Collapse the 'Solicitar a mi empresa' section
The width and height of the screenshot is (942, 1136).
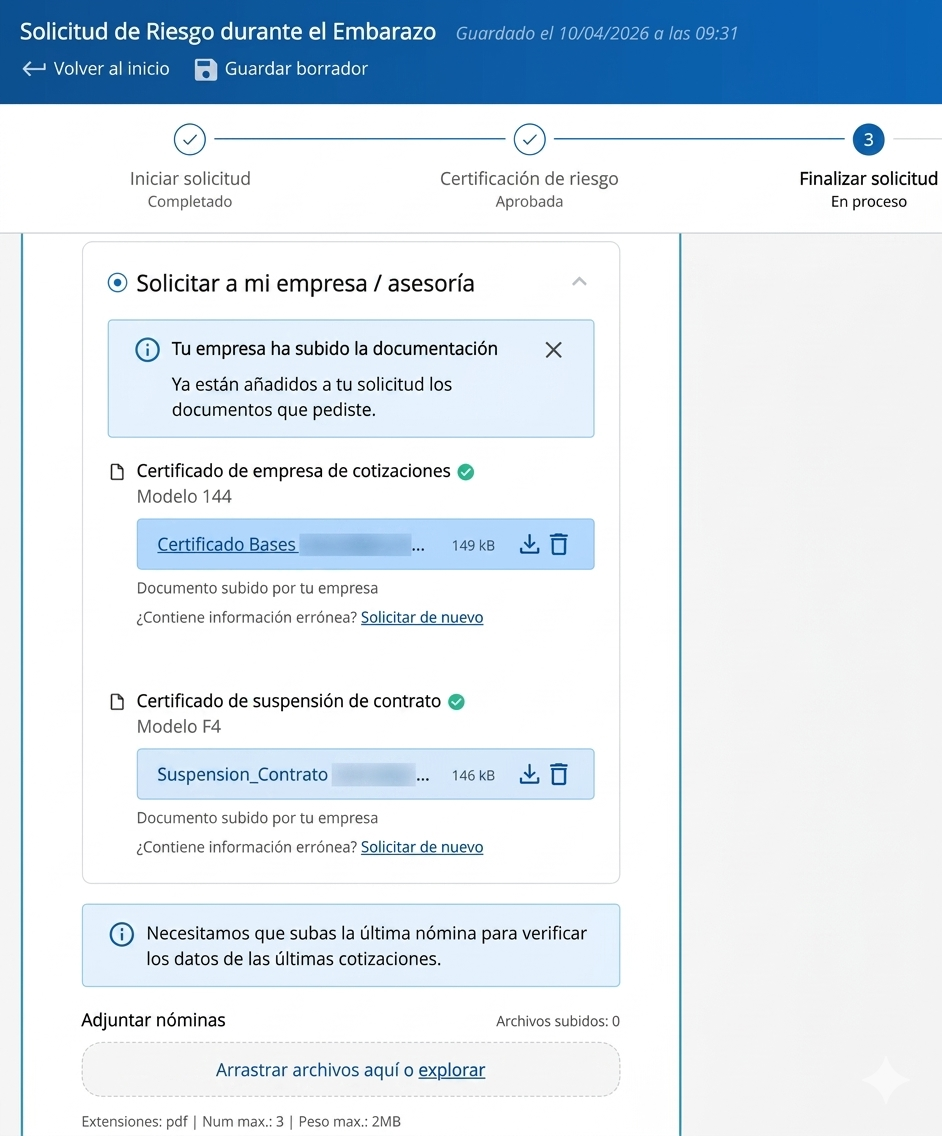(x=579, y=282)
